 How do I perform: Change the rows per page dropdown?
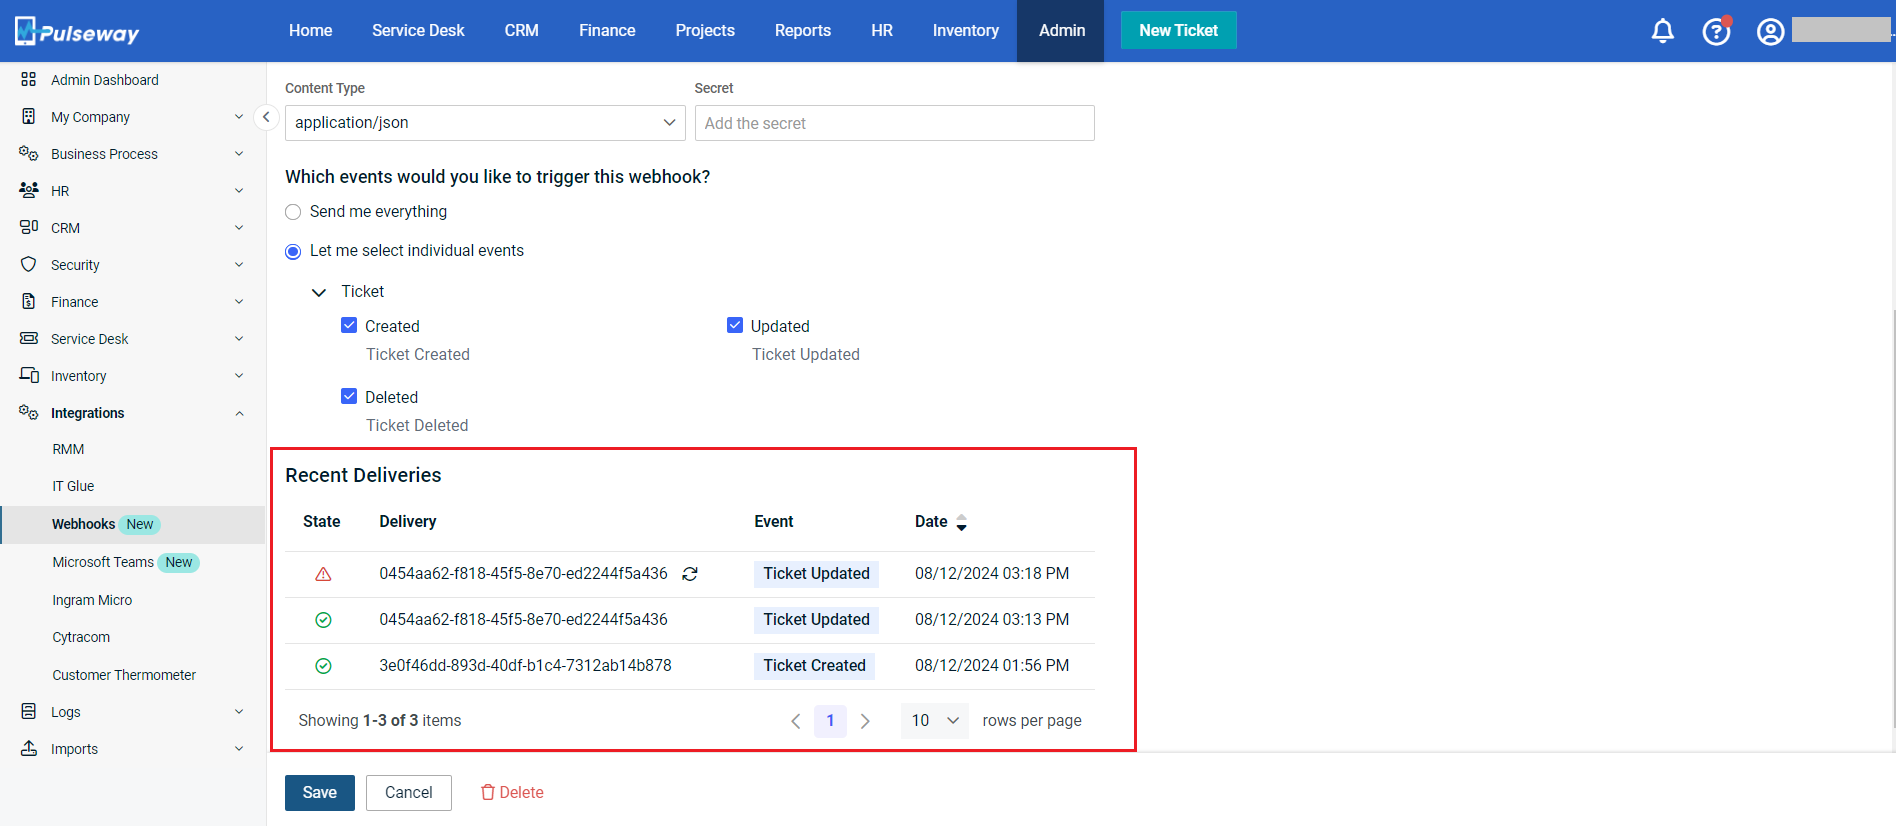pyautogui.click(x=934, y=721)
